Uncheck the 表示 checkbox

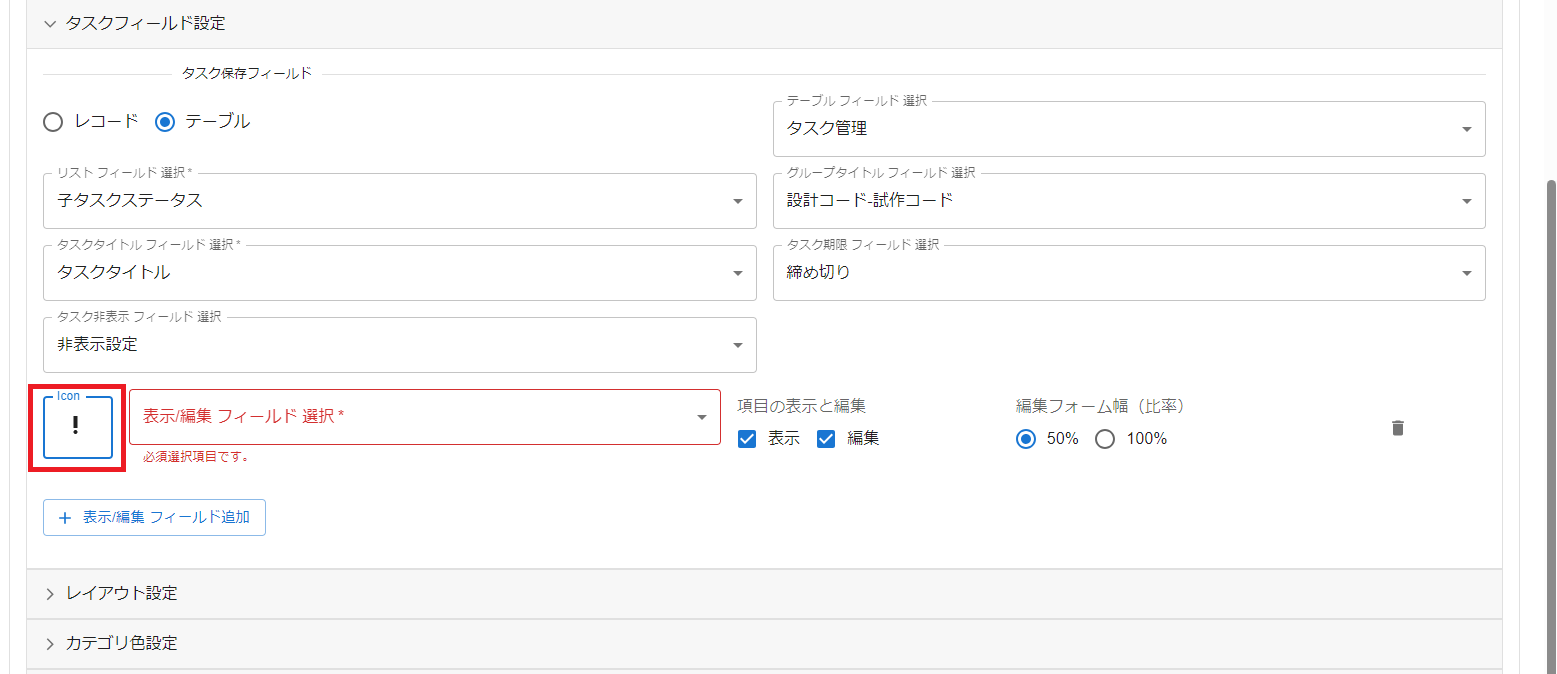(x=746, y=438)
